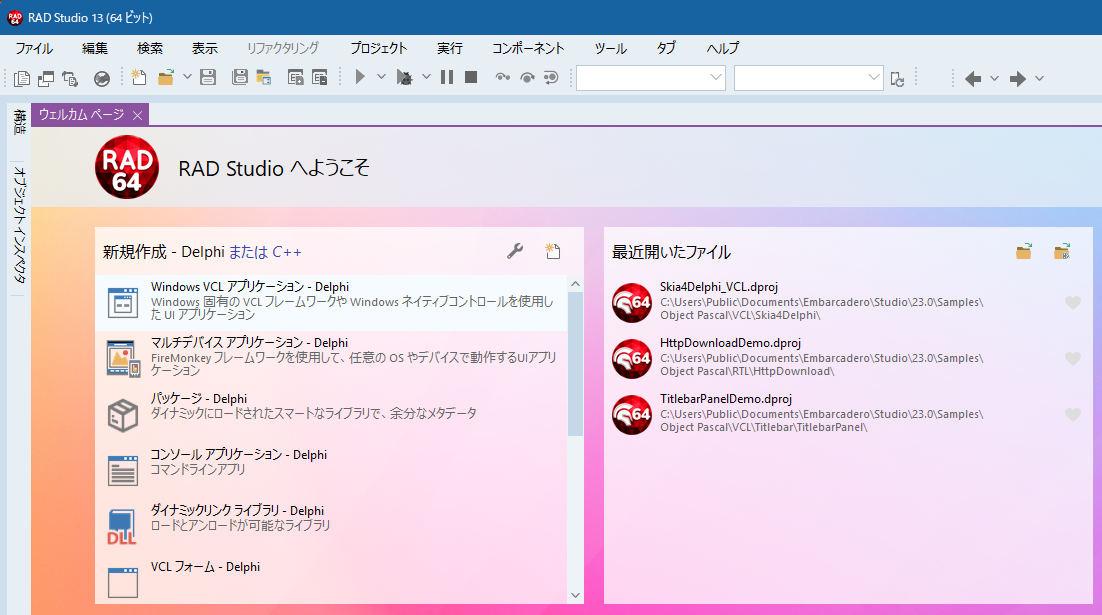Screen dimensions: 1102x615
Task: Expand the Open file dropdown arrow
Action: pos(187,77)
